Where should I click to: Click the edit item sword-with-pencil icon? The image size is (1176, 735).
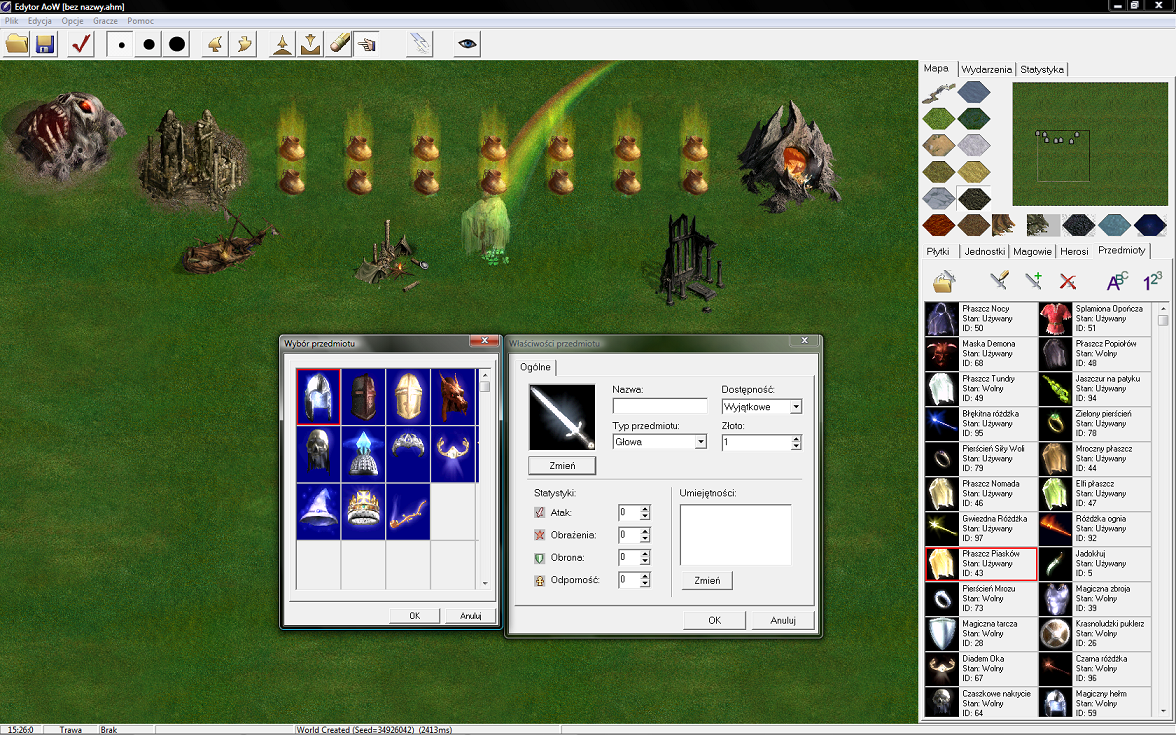click(999, 281)
